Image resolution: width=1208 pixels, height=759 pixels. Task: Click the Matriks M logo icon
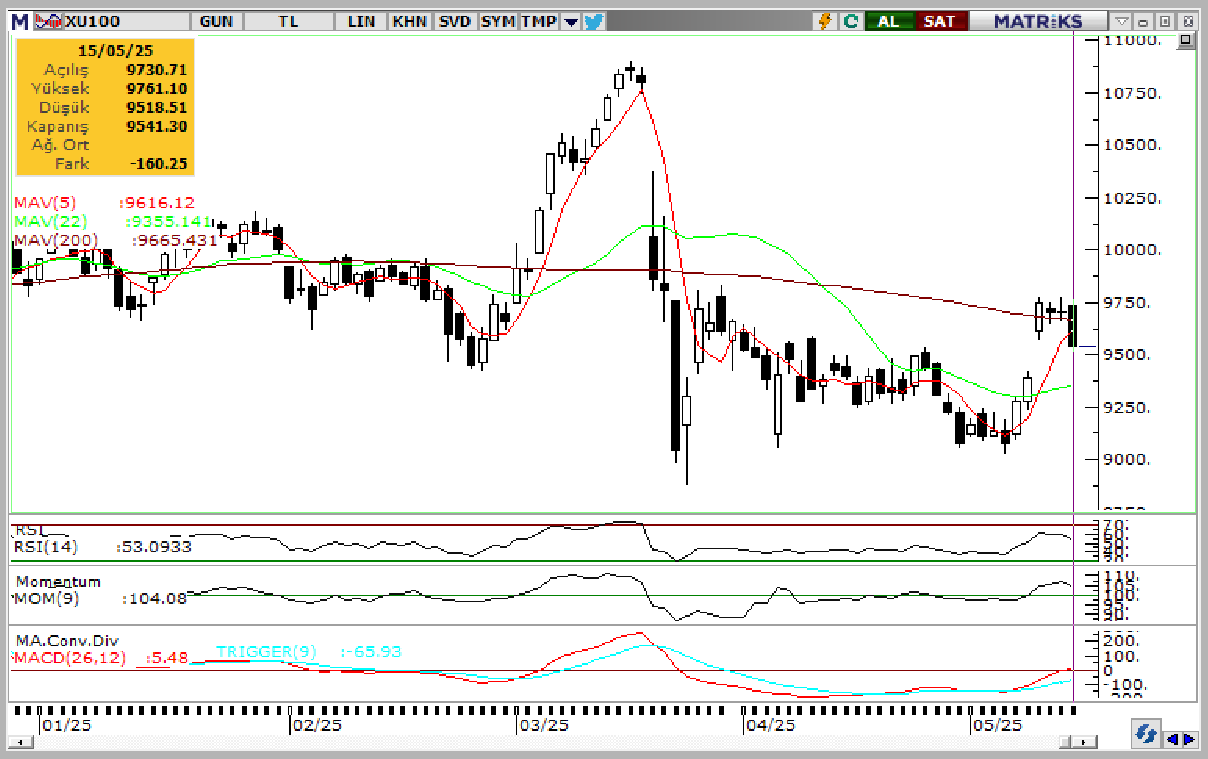pos(20,20)
